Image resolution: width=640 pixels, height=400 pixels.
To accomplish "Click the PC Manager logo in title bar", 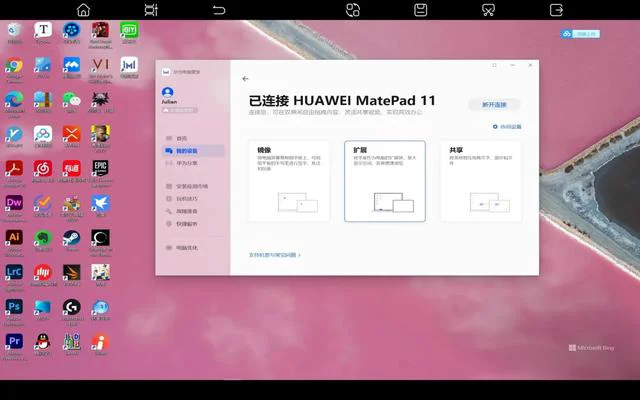I will pyautogui.click(x=165, y=72).
